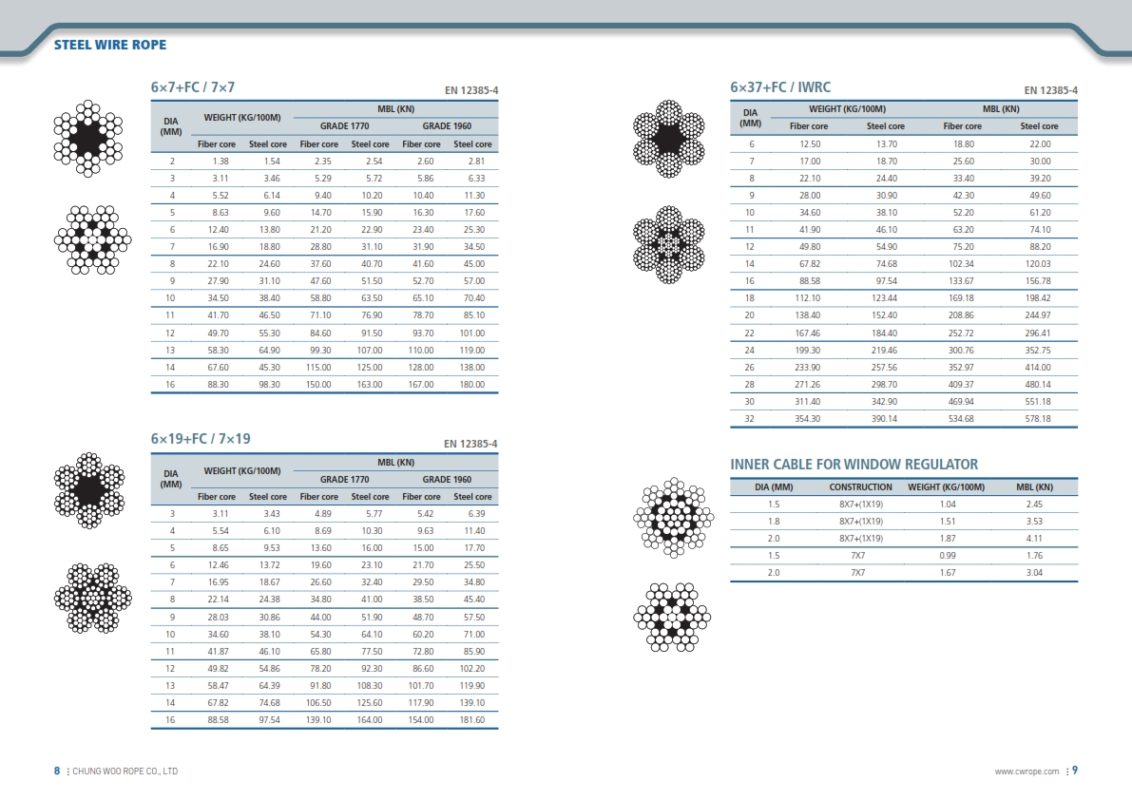The width and height of the screenshot is (1132, 800).
Task: Click the 6×19+FC / 7×19 section heading
Action: coord(200,438)
